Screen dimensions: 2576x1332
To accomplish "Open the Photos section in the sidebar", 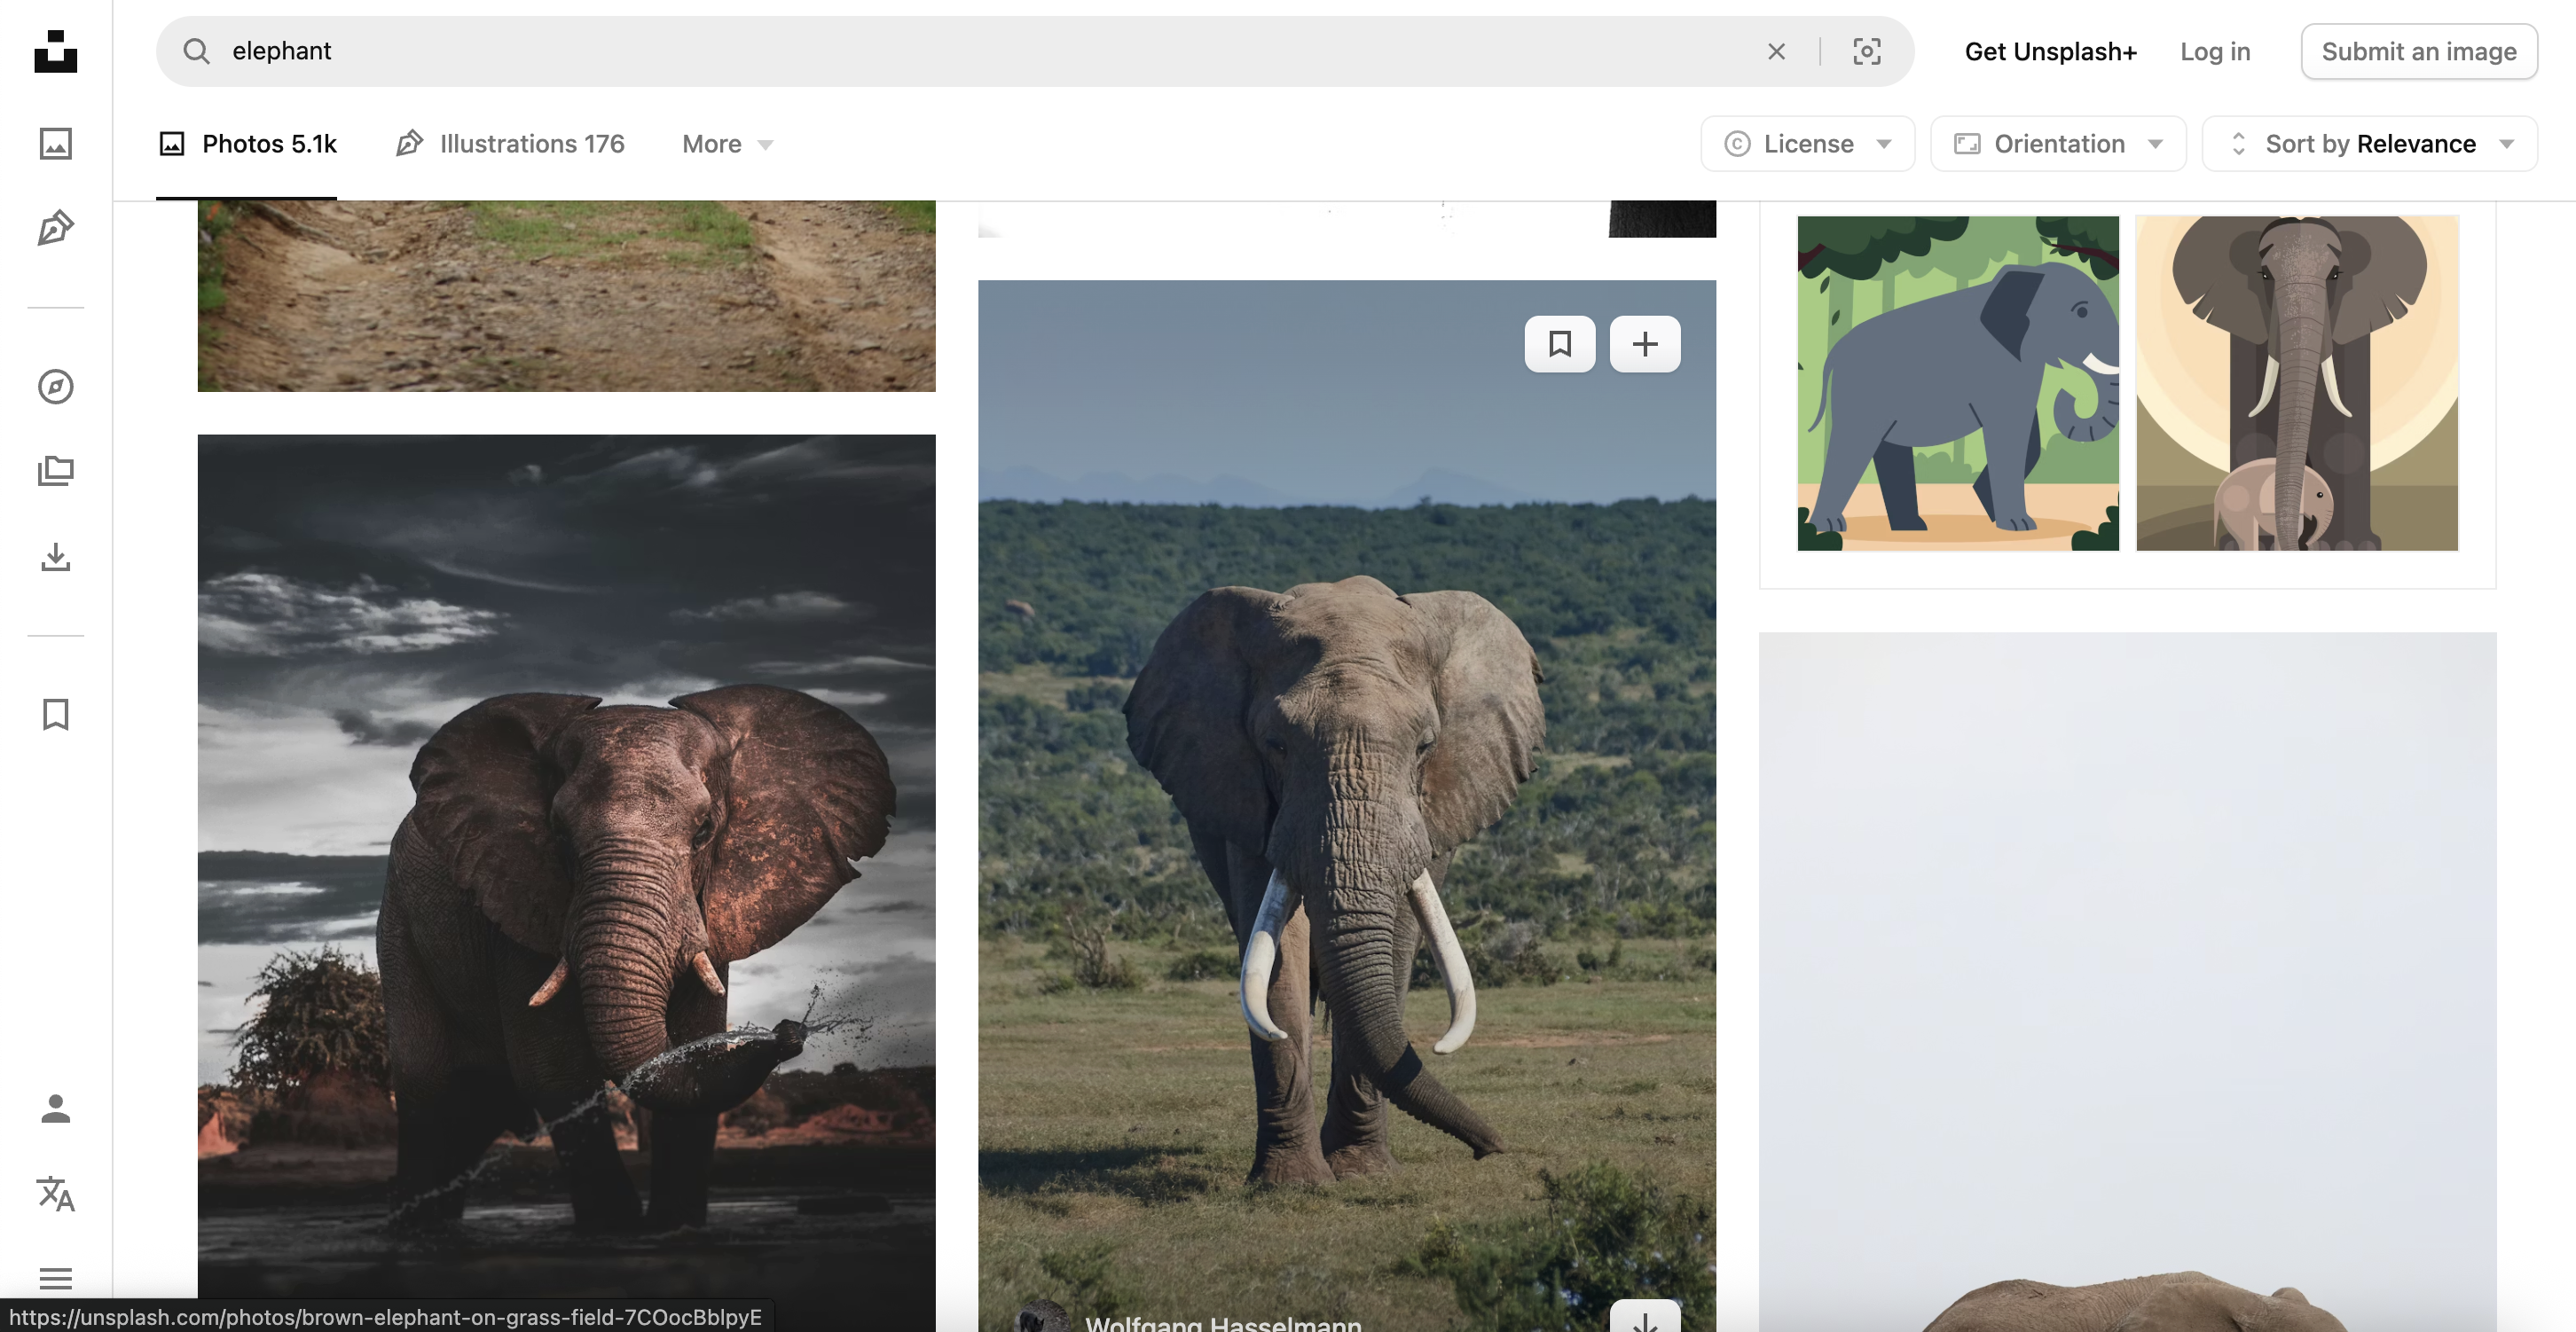I will pos(56,143).
